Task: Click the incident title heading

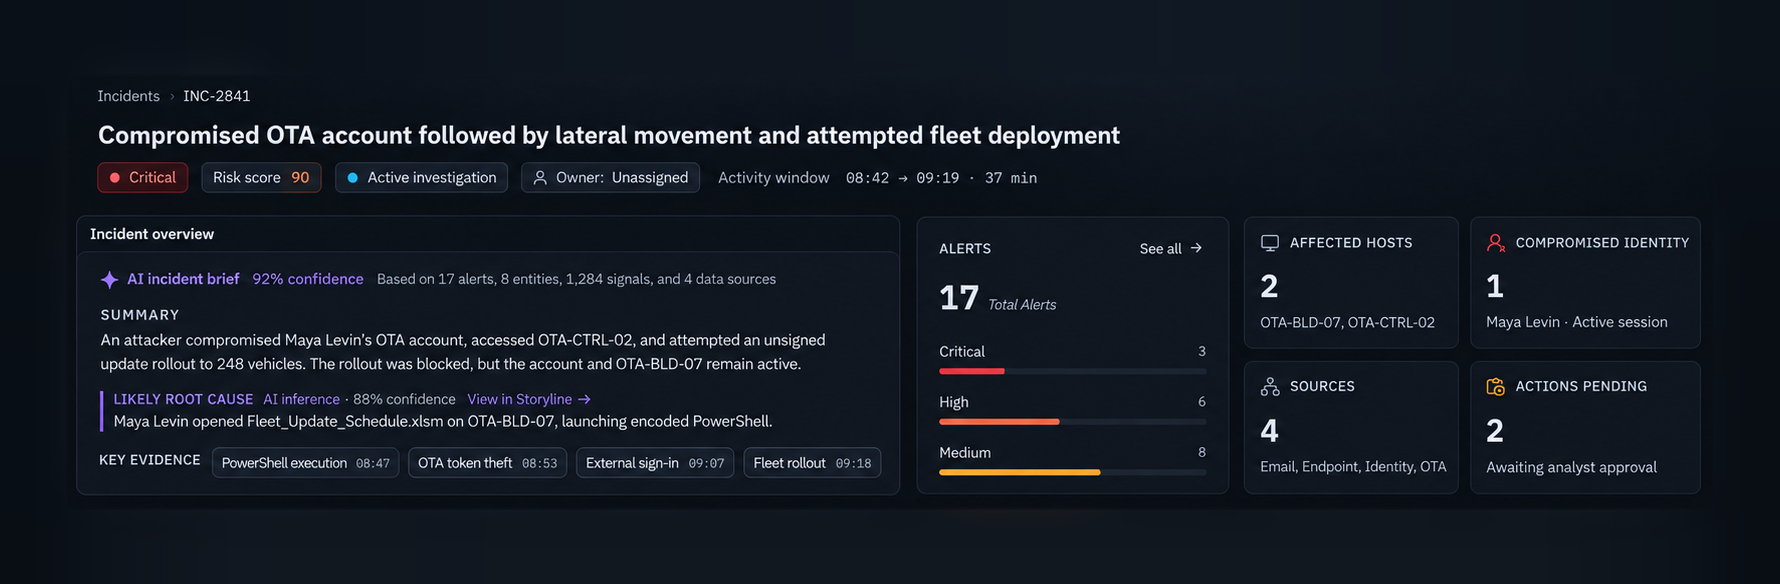Action: coord(609,135)
